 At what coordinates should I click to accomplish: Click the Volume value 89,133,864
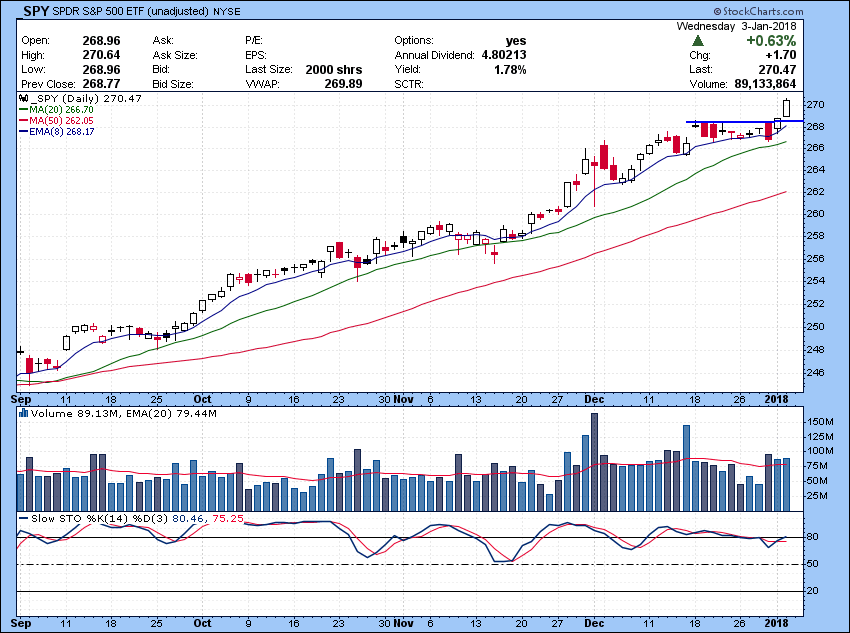click(765, 84)
